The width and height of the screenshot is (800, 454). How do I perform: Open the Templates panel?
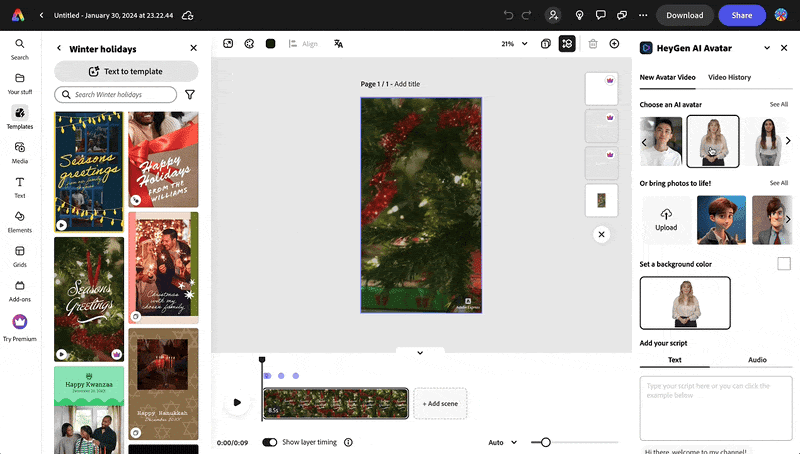pos(19,118)
